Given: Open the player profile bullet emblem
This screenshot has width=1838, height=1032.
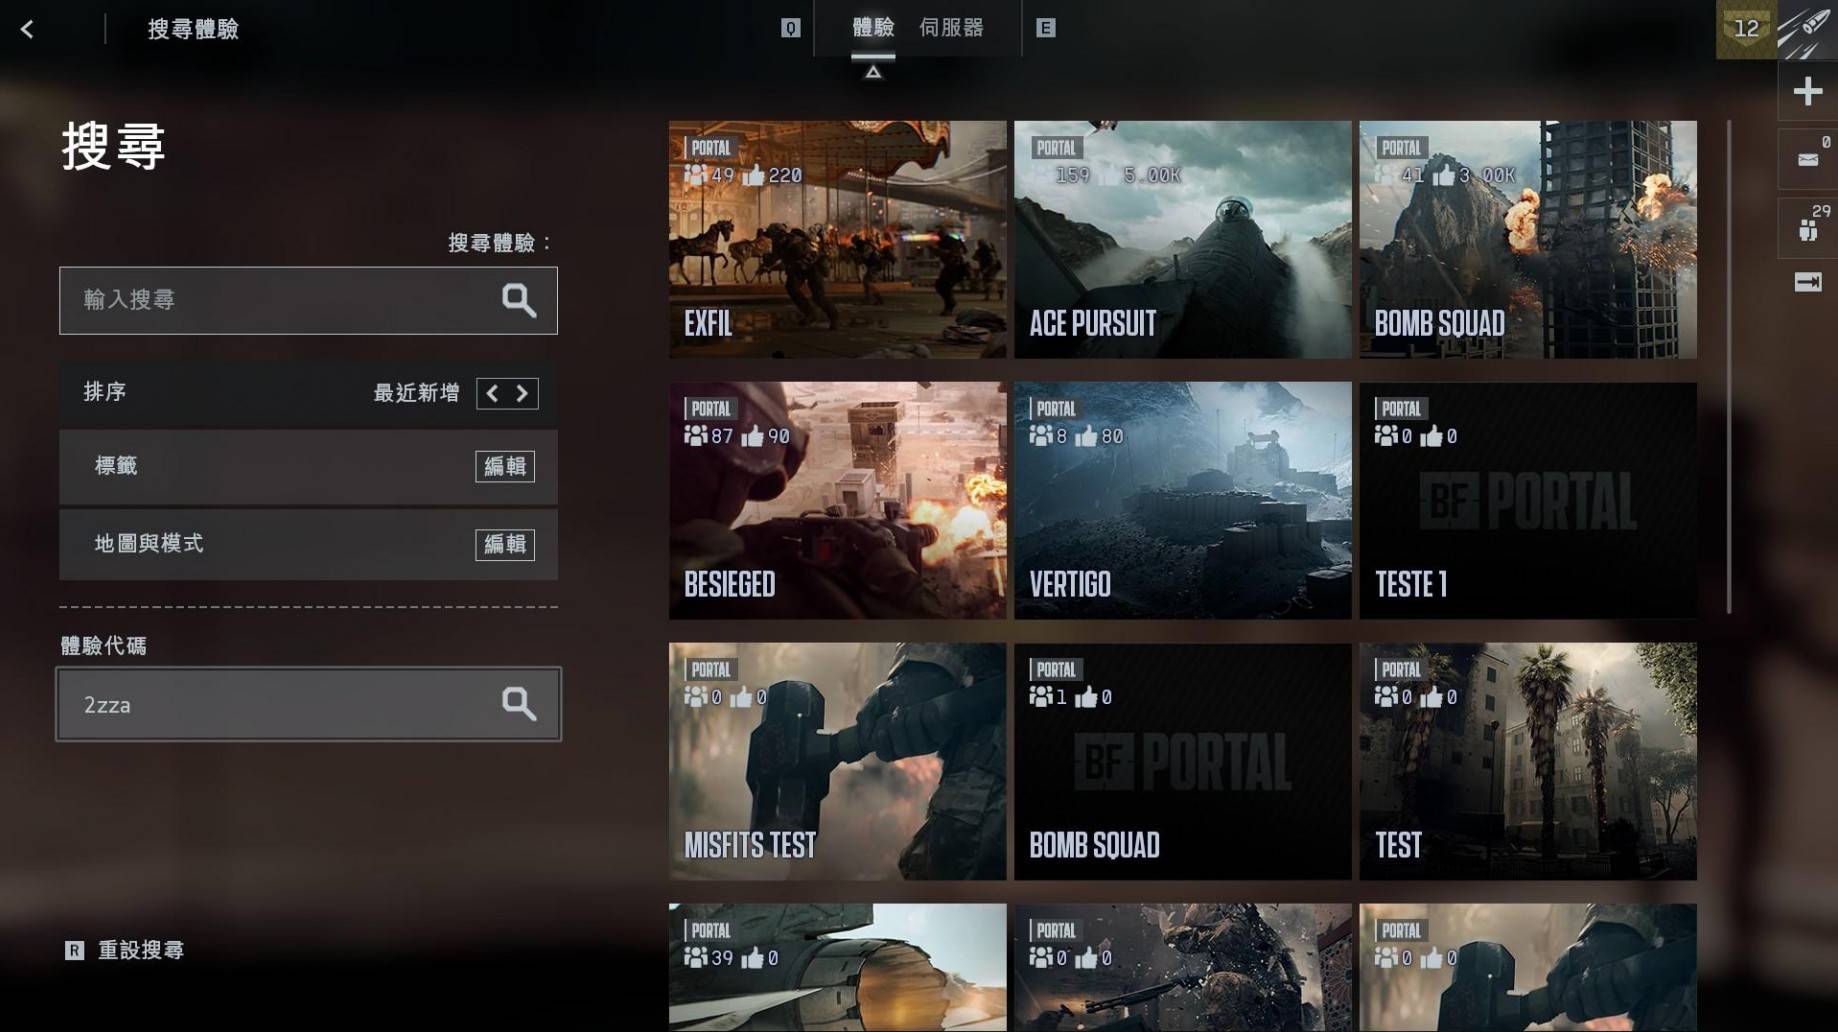Looking at the screenshot, I should point(1807,30).
